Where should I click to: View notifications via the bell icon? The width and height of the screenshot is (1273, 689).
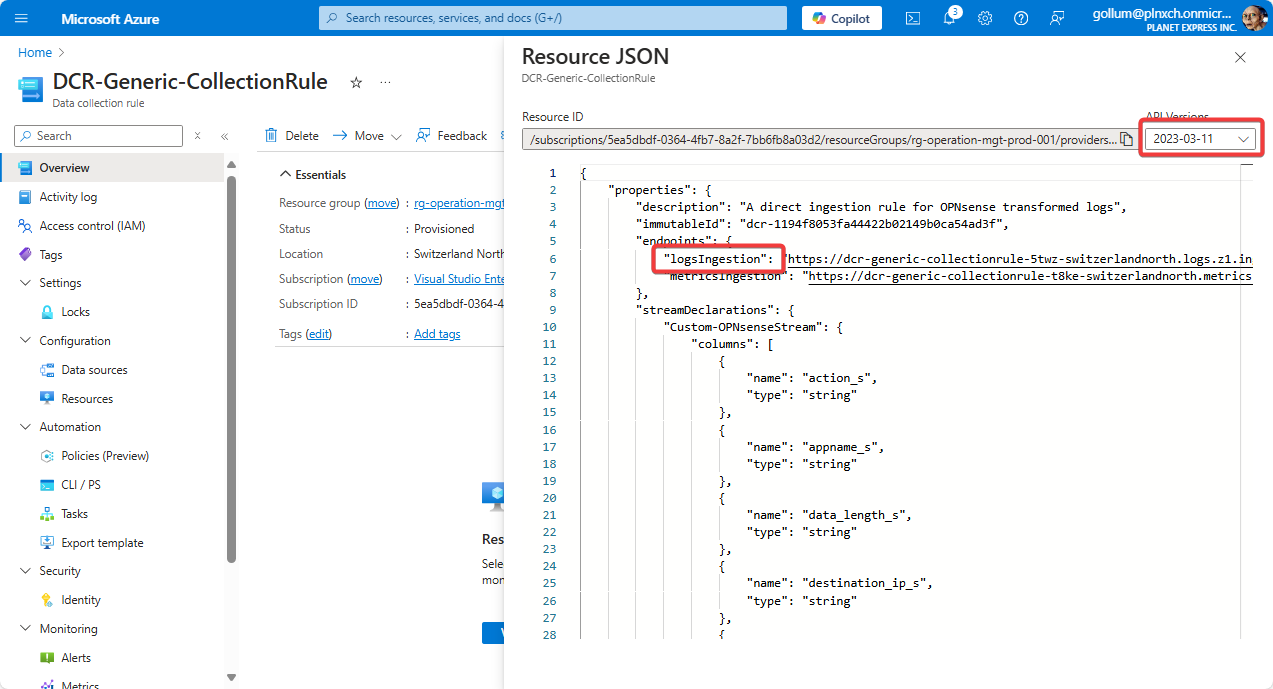(949, 17)
